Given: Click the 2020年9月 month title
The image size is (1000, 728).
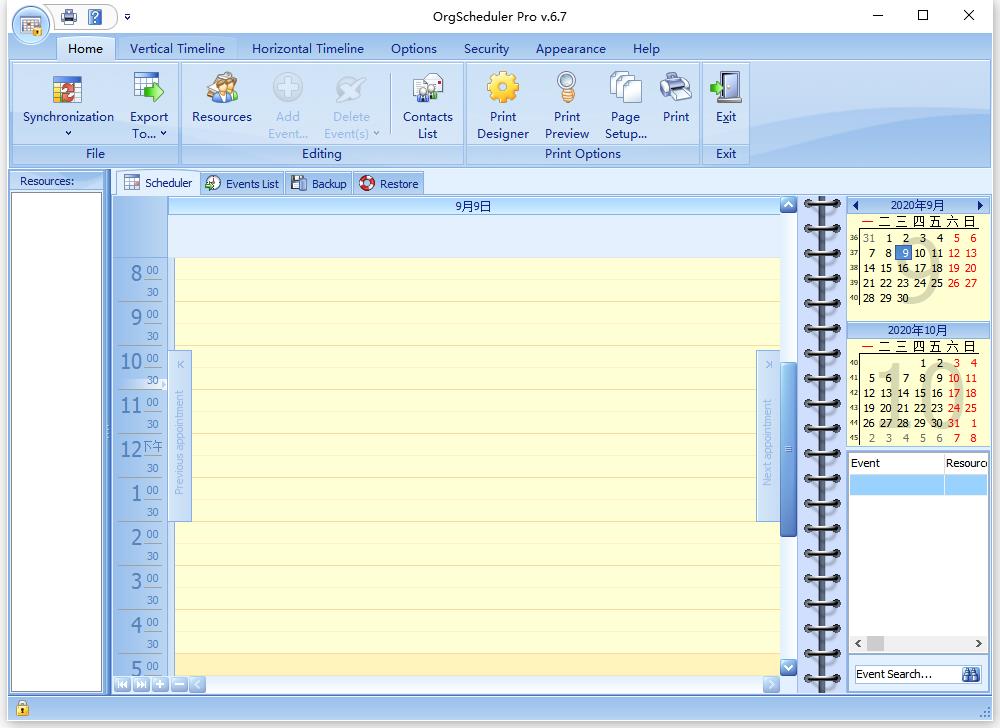Looking at the screenshot, I should click(917, 205).
